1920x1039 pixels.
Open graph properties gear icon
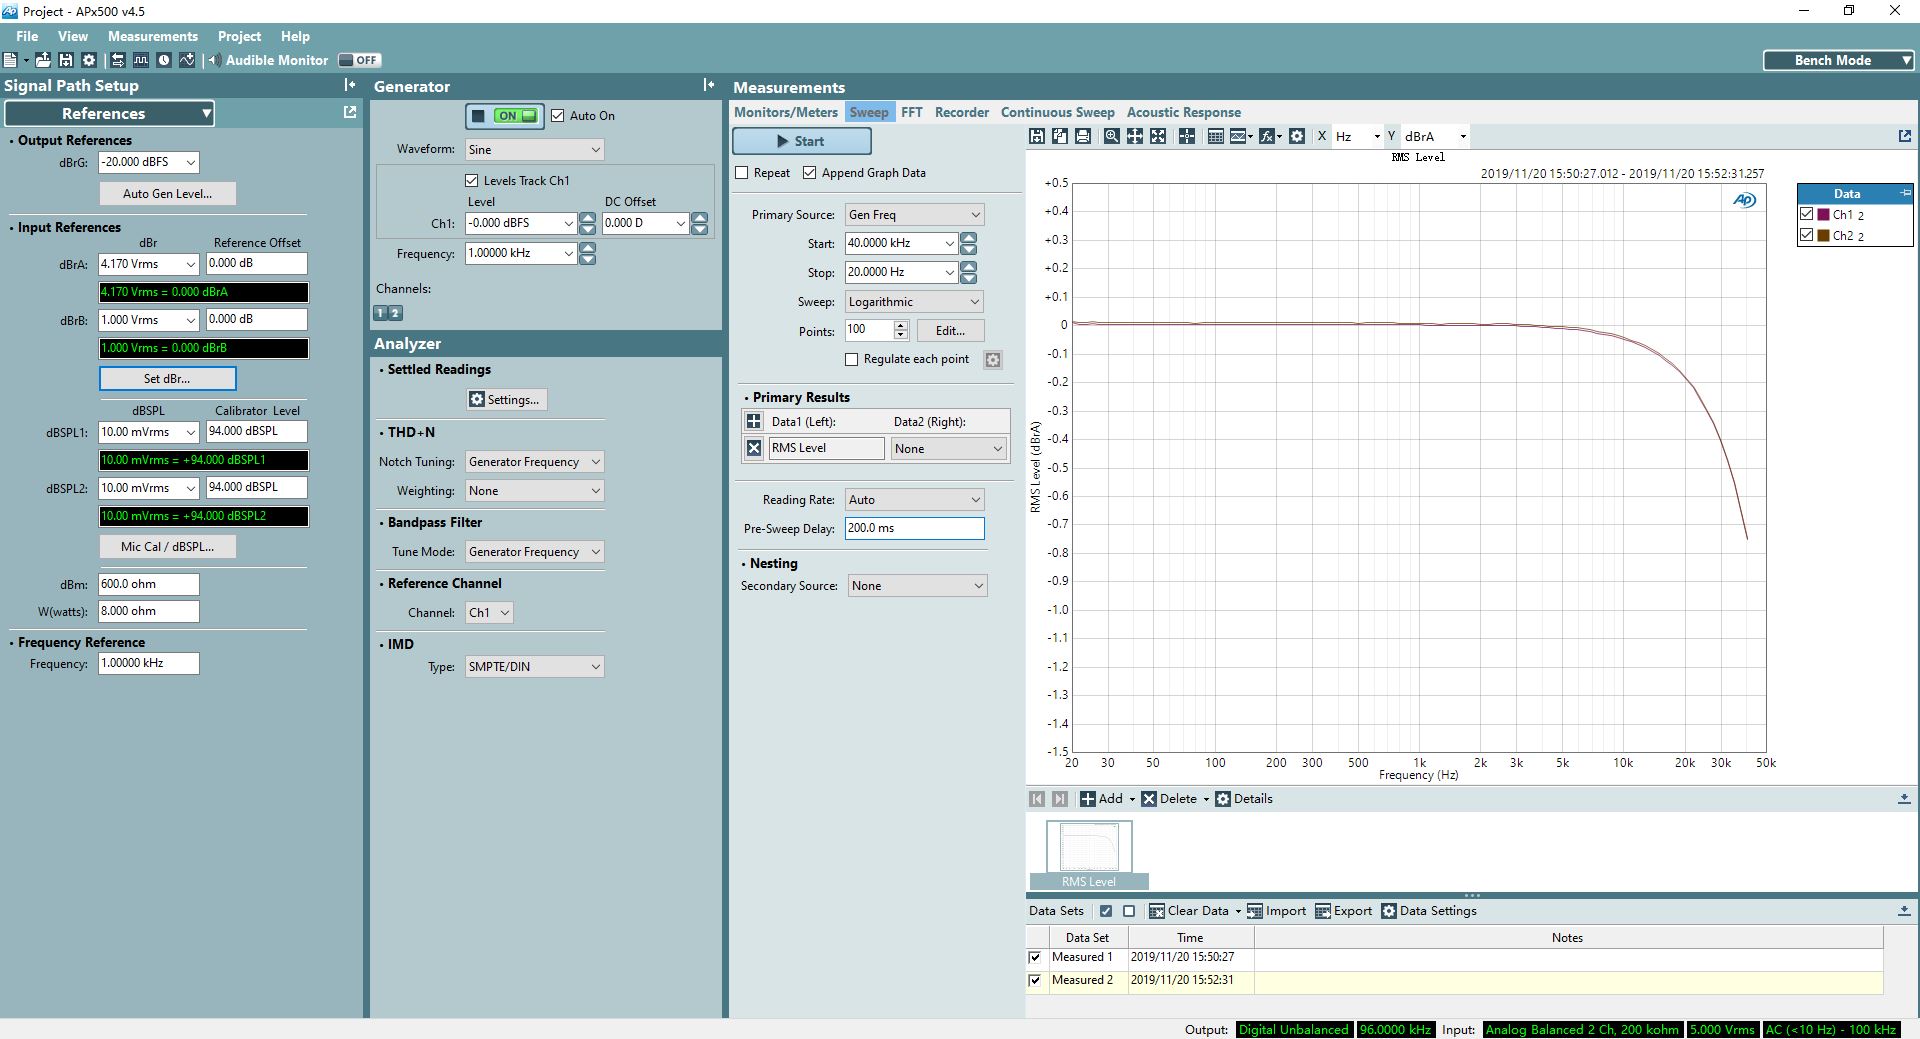[x=1297, y=136]
